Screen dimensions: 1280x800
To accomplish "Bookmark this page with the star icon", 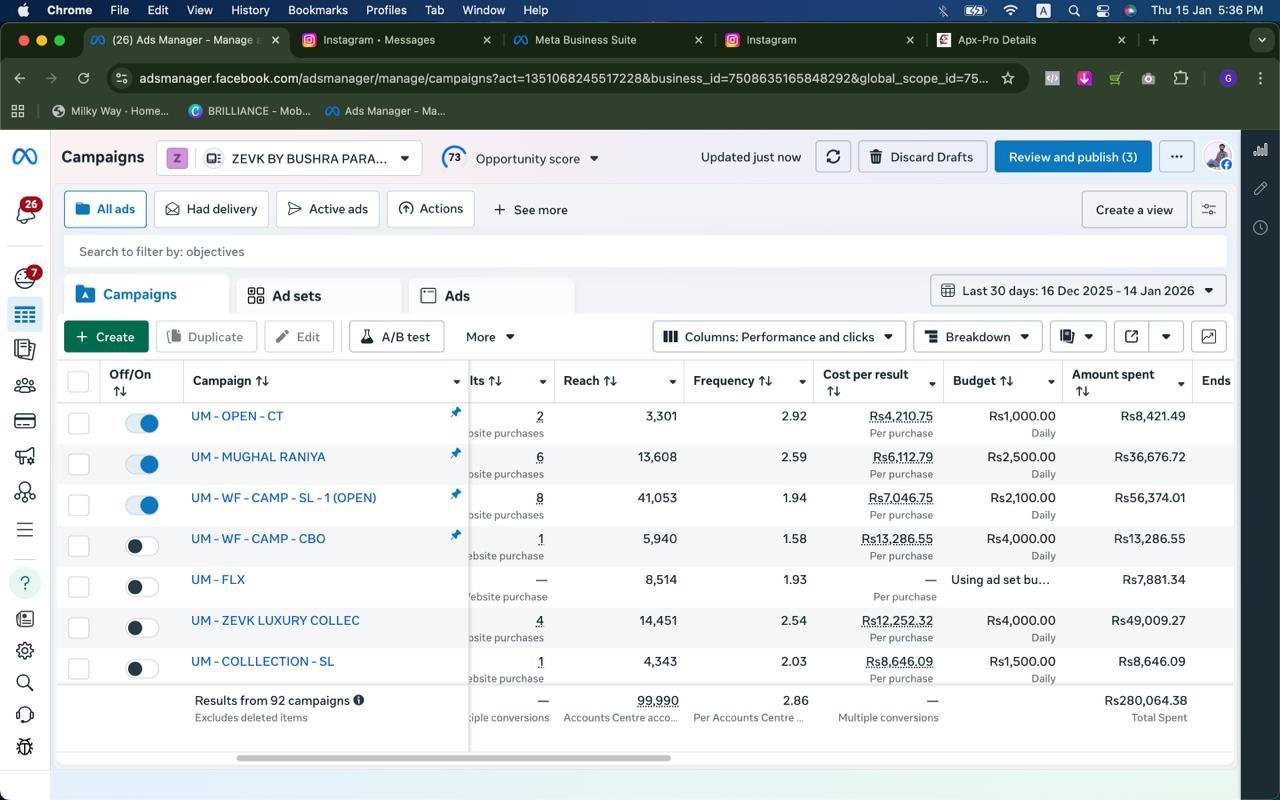I will [1008, 78].
